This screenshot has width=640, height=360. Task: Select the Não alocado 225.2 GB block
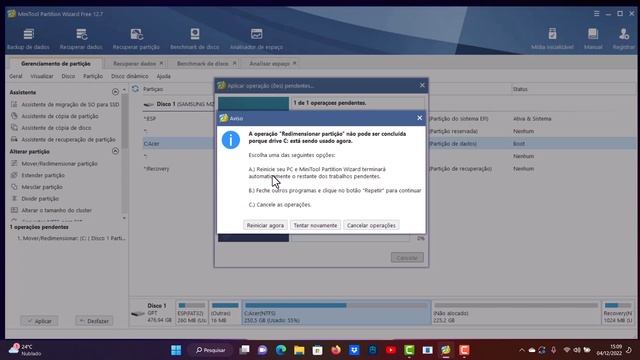(516, 313)
